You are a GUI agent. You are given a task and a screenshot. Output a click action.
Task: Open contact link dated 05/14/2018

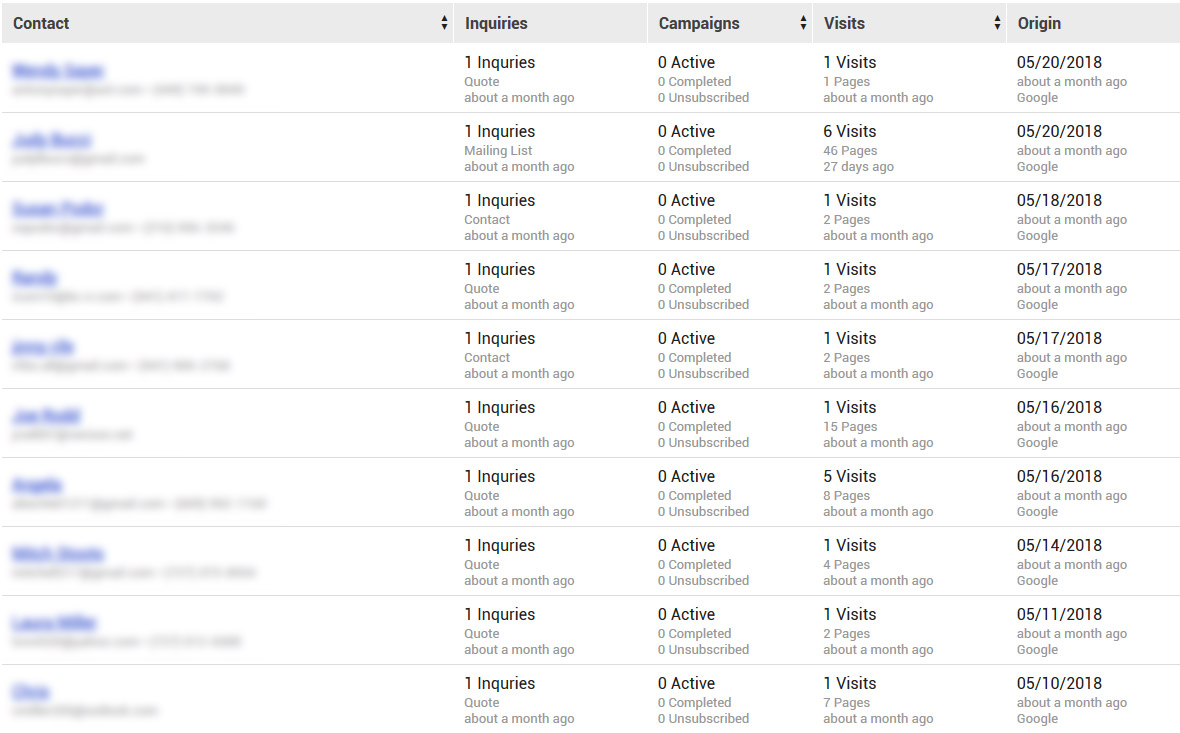(58, 554)
